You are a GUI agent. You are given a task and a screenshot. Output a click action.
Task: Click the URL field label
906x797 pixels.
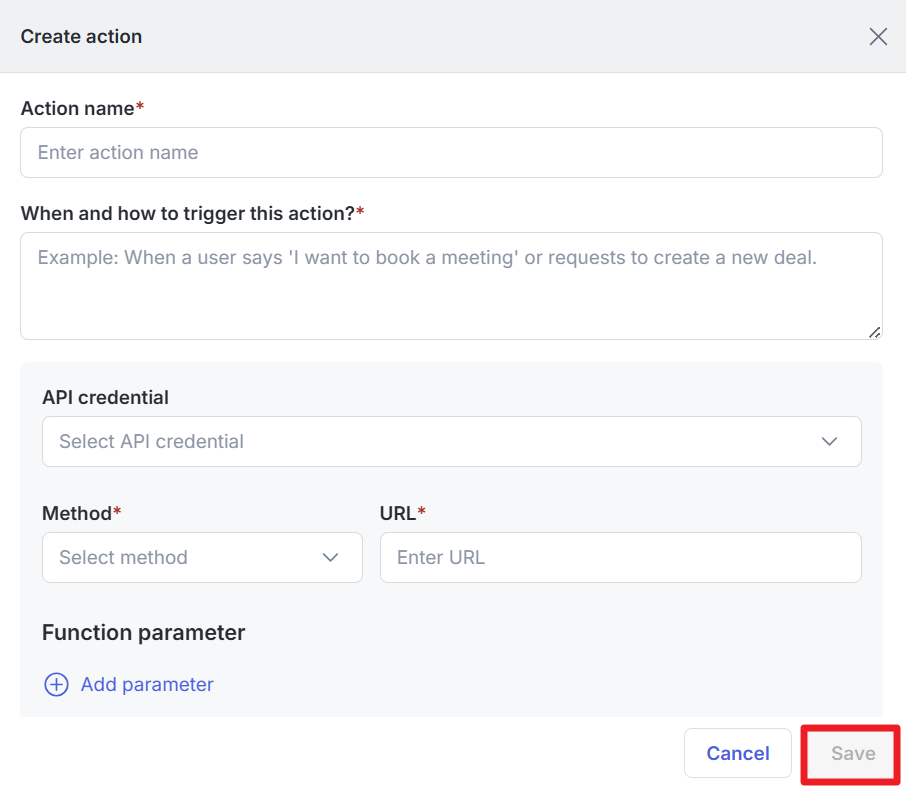tap(398, 513)
